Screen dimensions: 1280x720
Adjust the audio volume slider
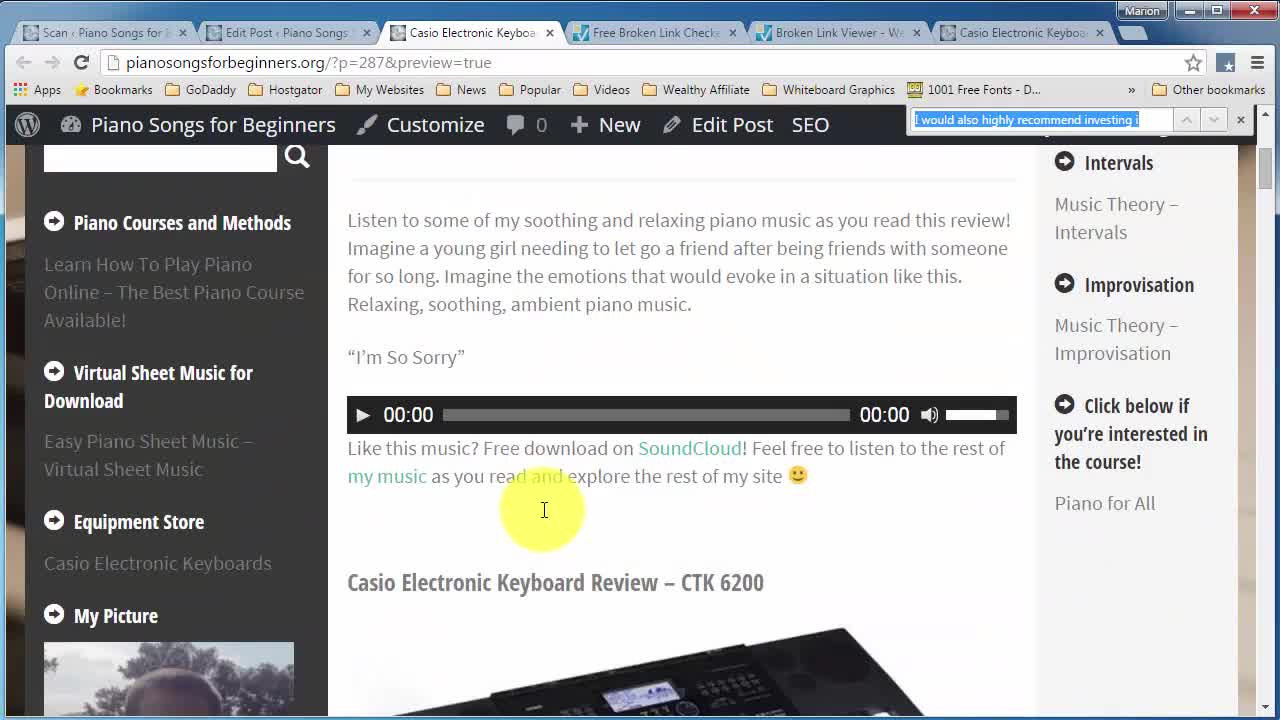pyautogui.click(x=977, y=415)
